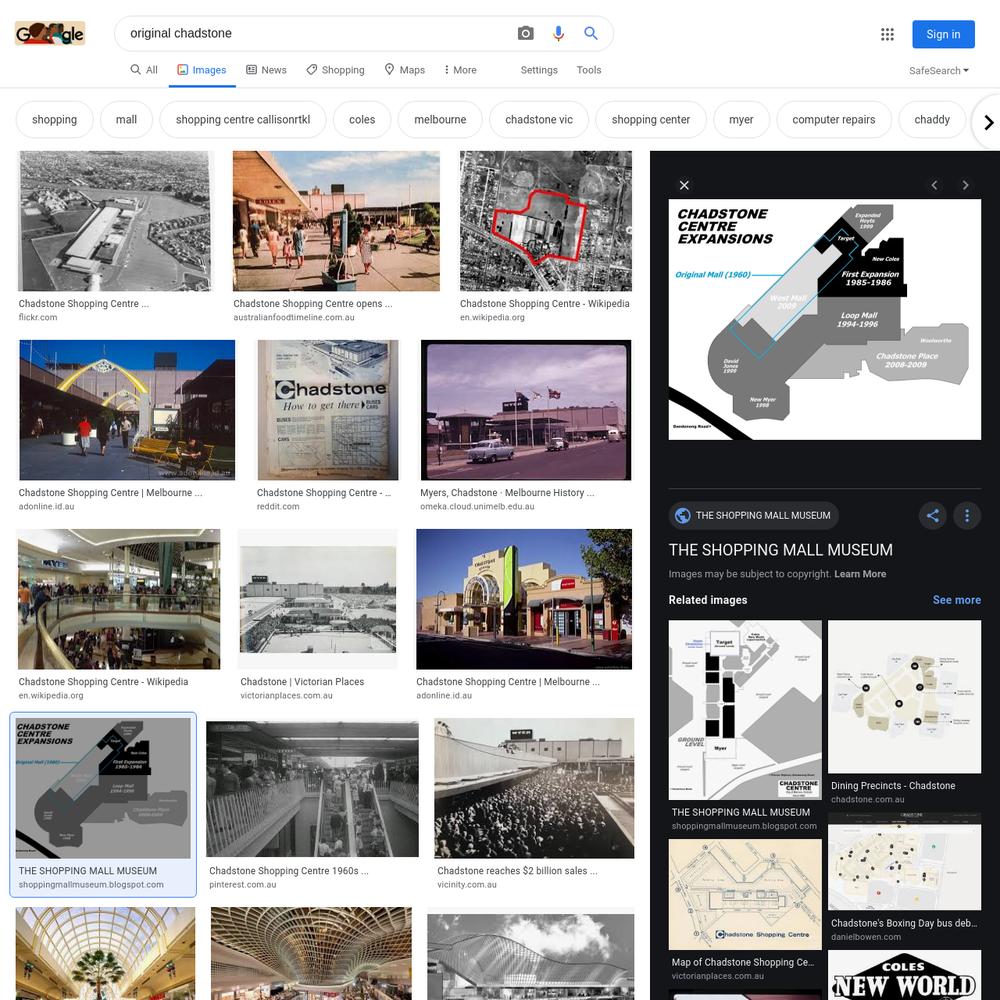
Task: Open related ground level floor plan image
Action: point(745,710)
